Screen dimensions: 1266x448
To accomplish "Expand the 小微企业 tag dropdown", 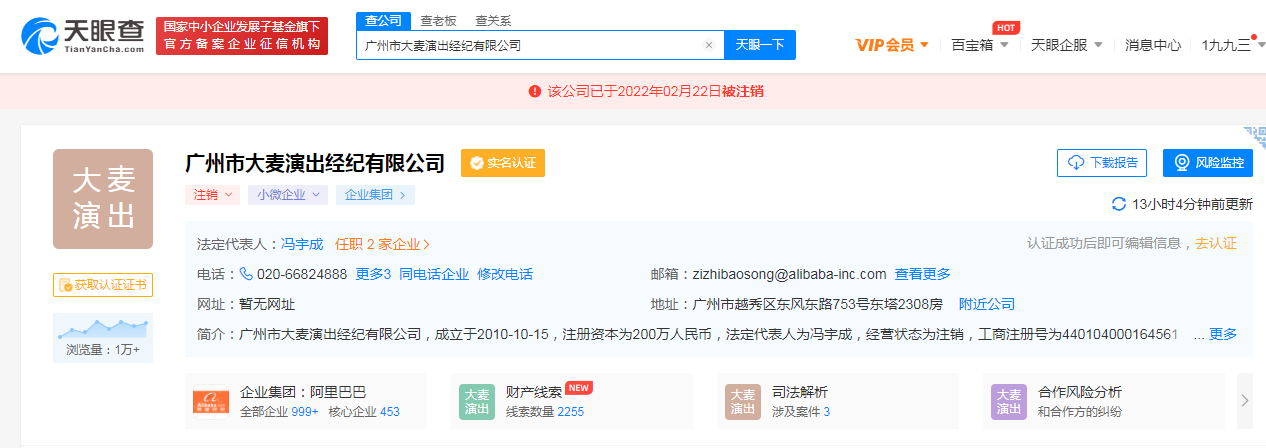I will [288, 195].
